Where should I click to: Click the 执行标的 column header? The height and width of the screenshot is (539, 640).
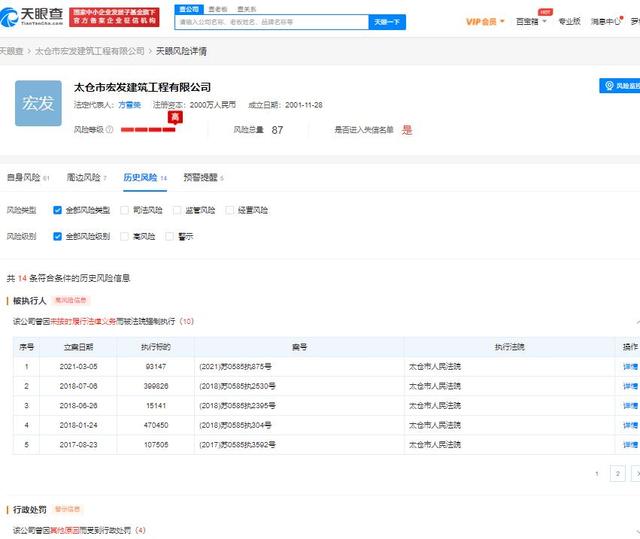pyautogui.click(x=156, y=347)
